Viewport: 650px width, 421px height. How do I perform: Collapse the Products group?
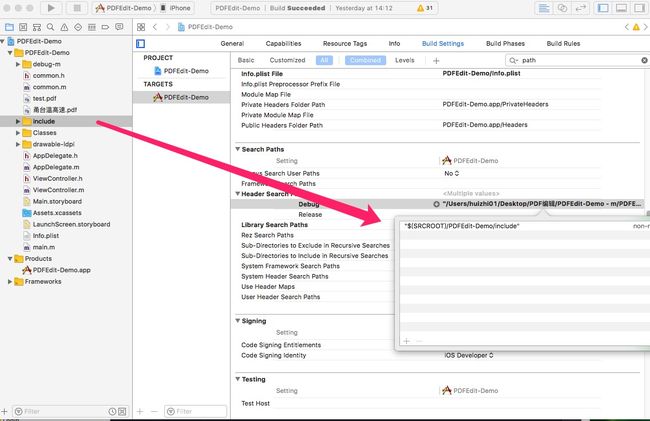pos(10,259)
